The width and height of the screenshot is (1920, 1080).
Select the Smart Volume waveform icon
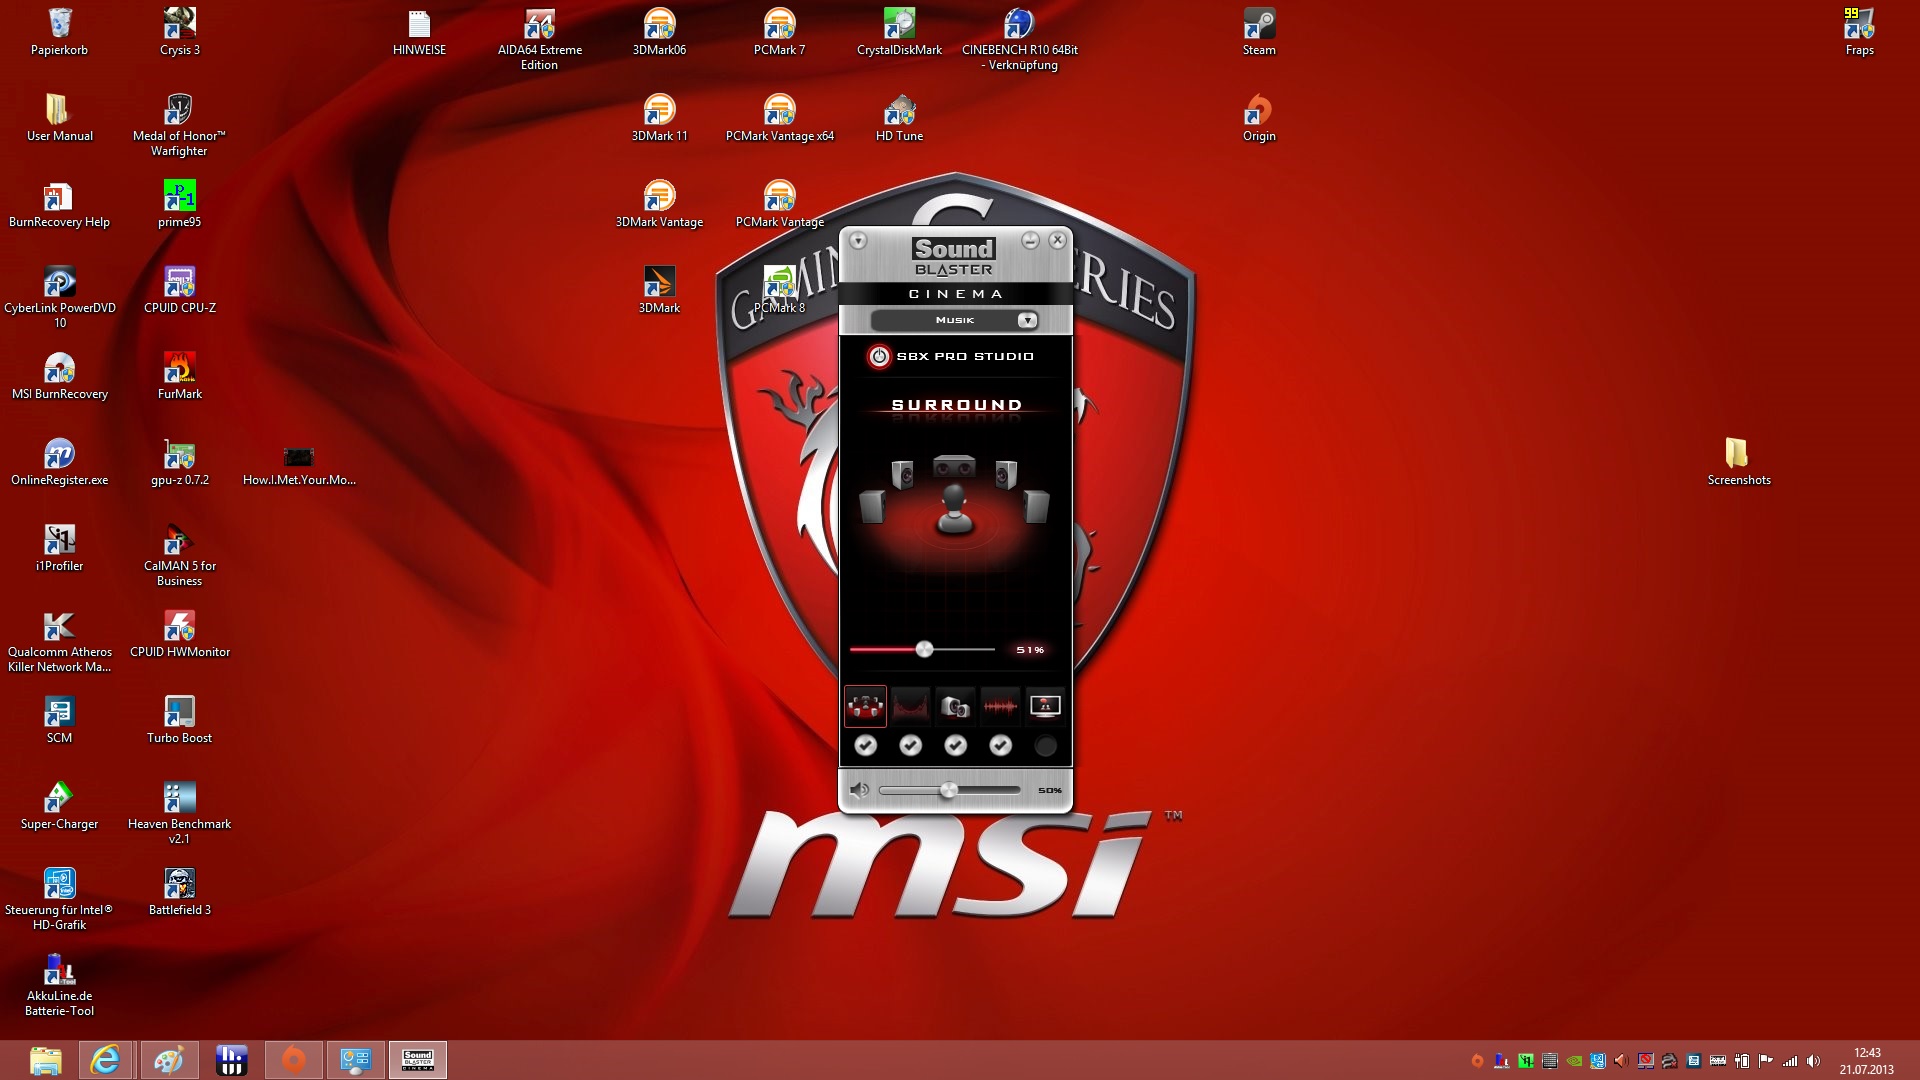1000,706
